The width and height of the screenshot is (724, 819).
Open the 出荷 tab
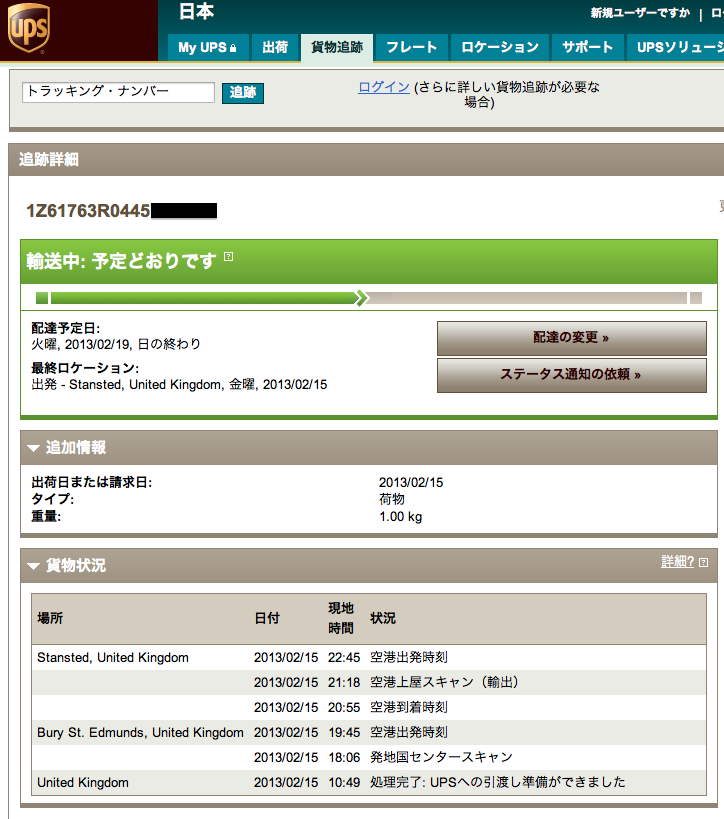[x=275, y=48]
